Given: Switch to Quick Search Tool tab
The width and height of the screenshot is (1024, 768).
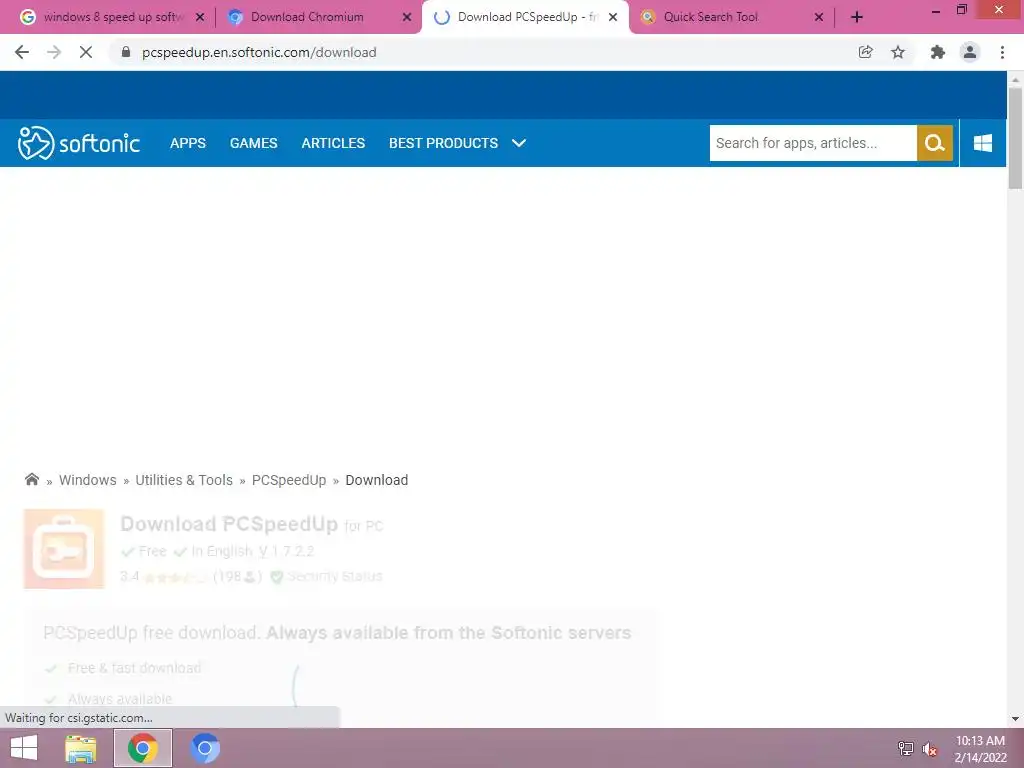Looking at the screenshot, I should click(731, 17).
